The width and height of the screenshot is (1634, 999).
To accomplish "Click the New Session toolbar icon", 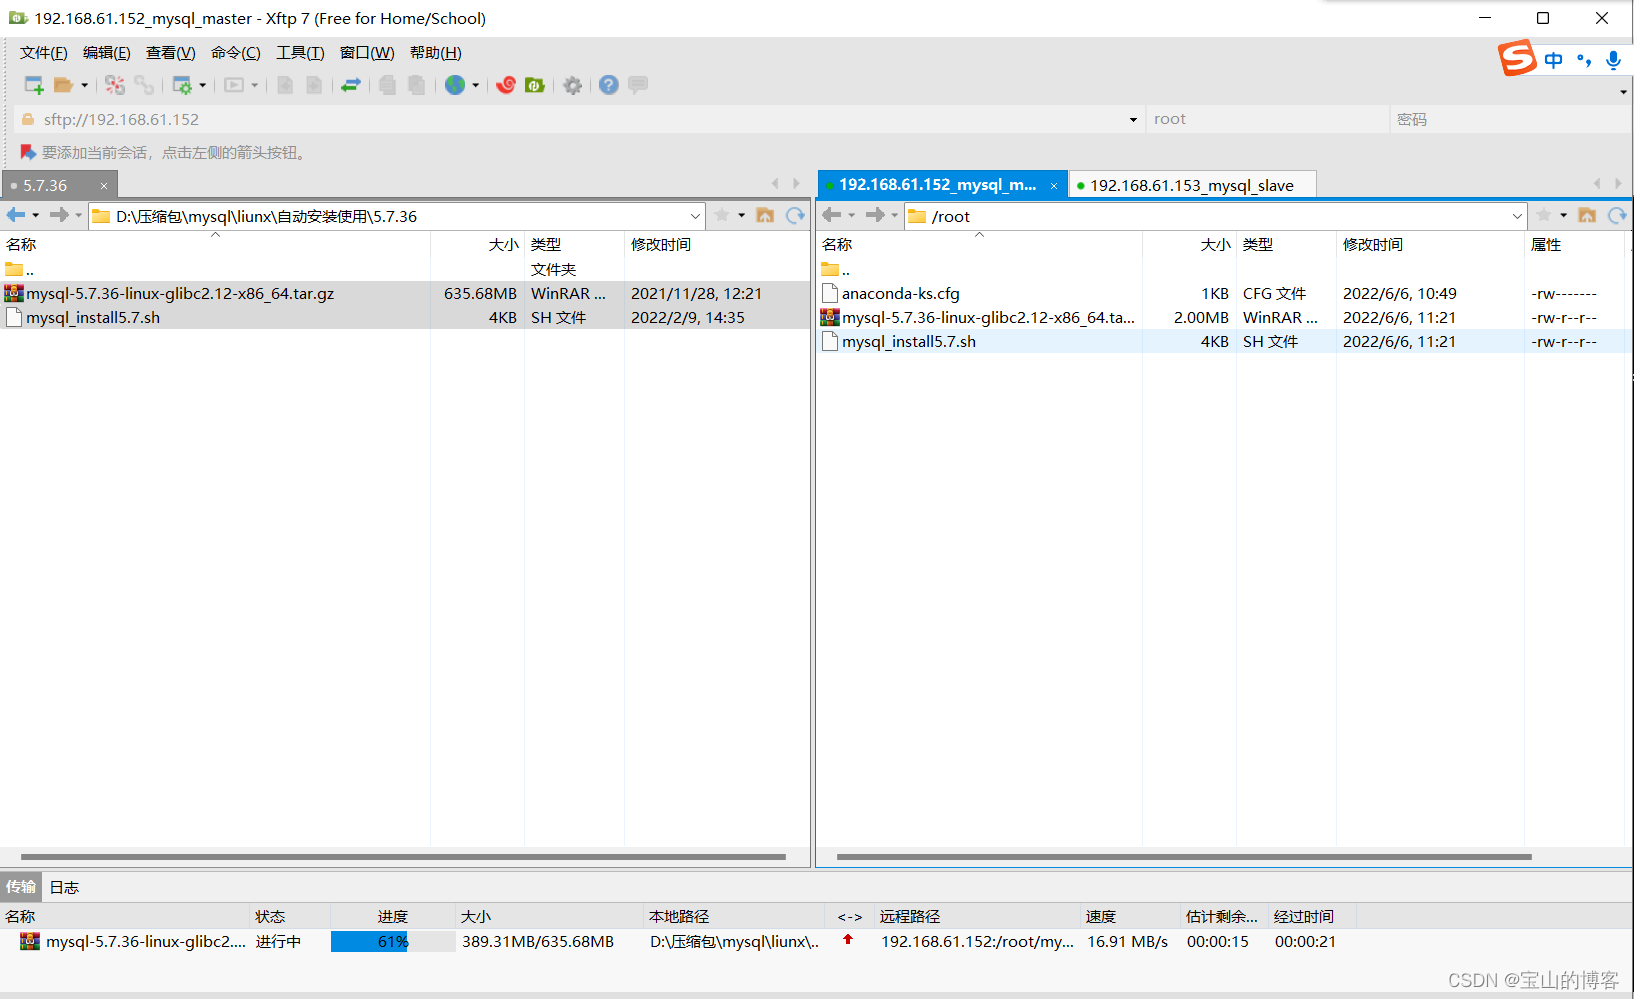I will click(x=34, y=85).
